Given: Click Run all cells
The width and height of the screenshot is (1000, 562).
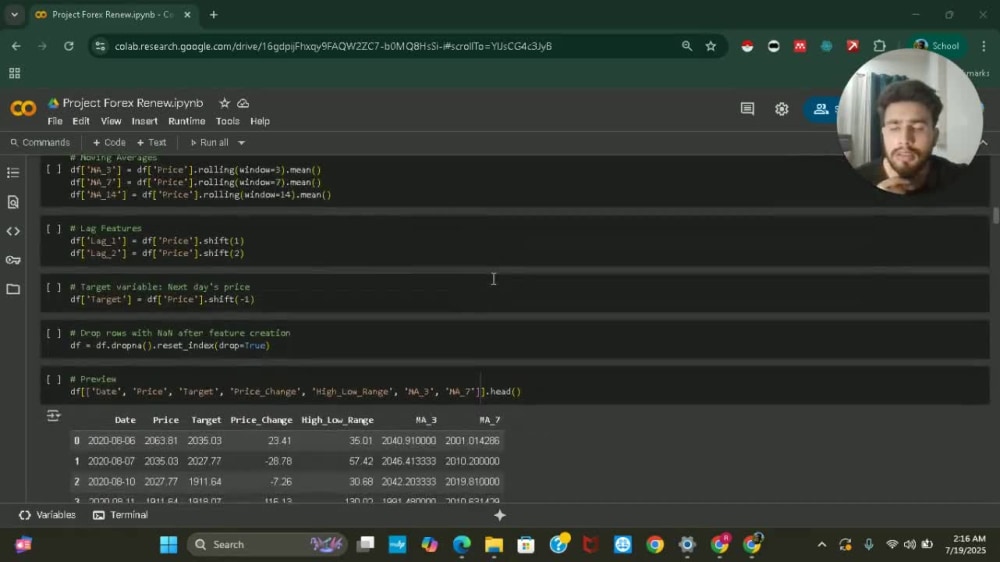Looking at the screenshot, I should (x=209, y=143).
